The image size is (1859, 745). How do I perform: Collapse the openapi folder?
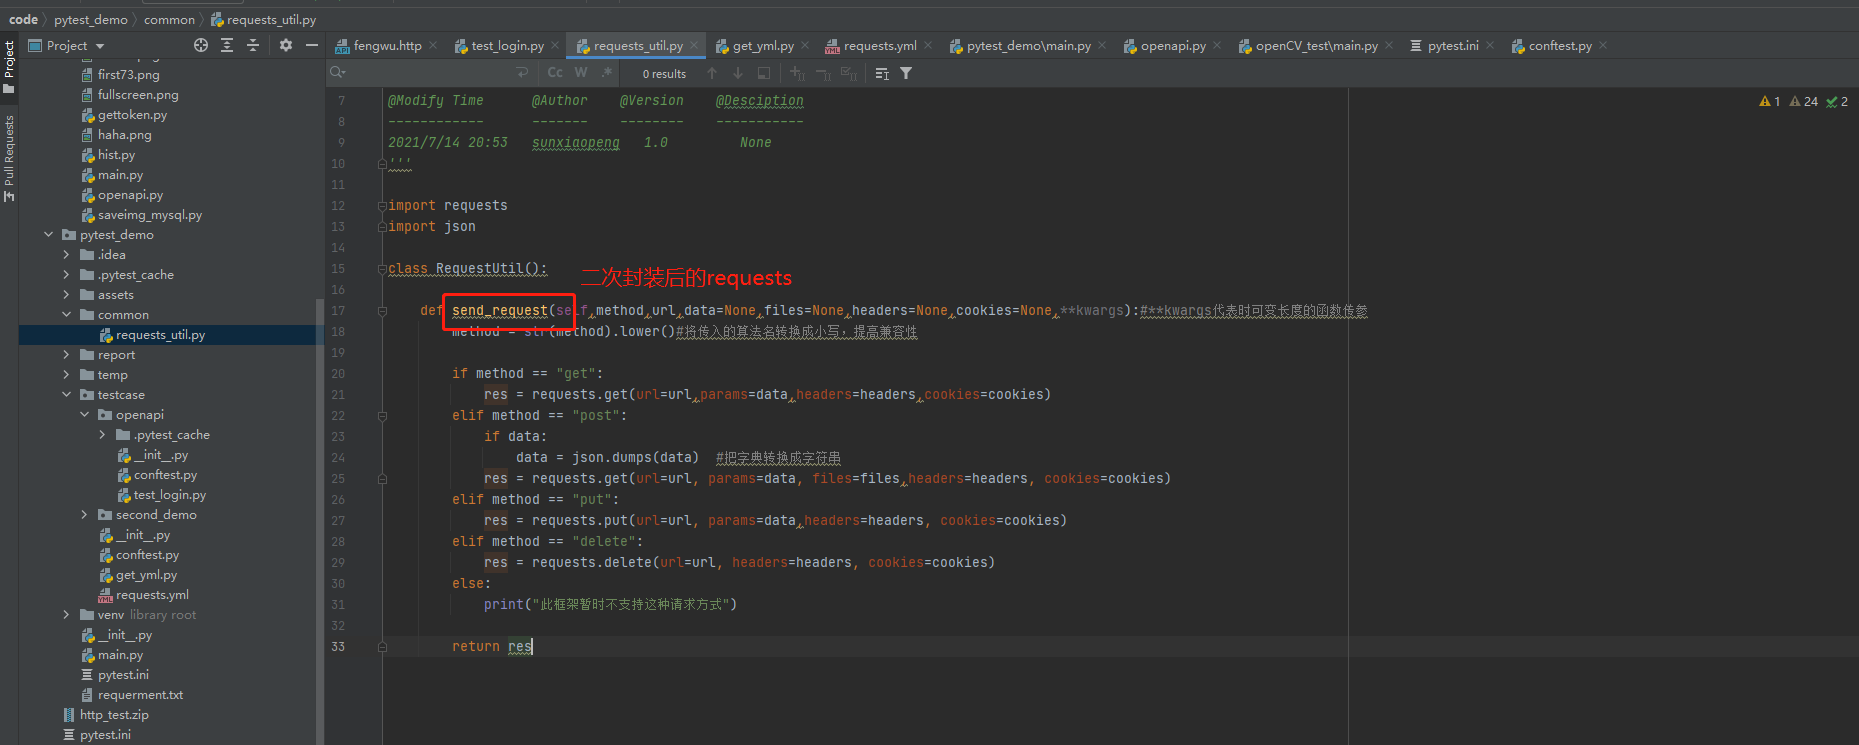click(84, 415)
